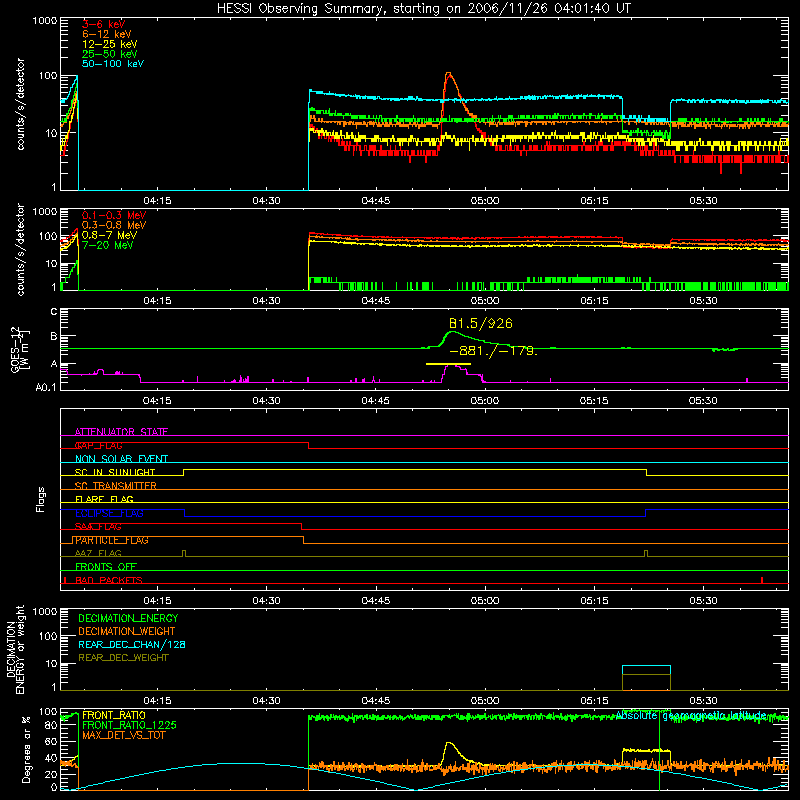Click the "GOES-12 [W m-2]" axis label
The width and height of the screenshot is (800, 800).
click(x=20, y=349)
